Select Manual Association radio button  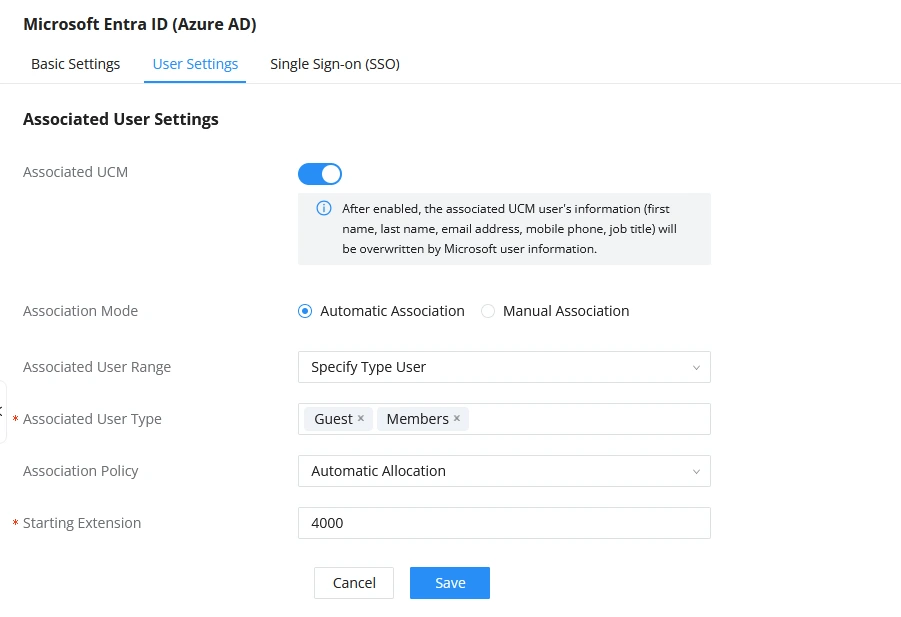tap(488, 311)
